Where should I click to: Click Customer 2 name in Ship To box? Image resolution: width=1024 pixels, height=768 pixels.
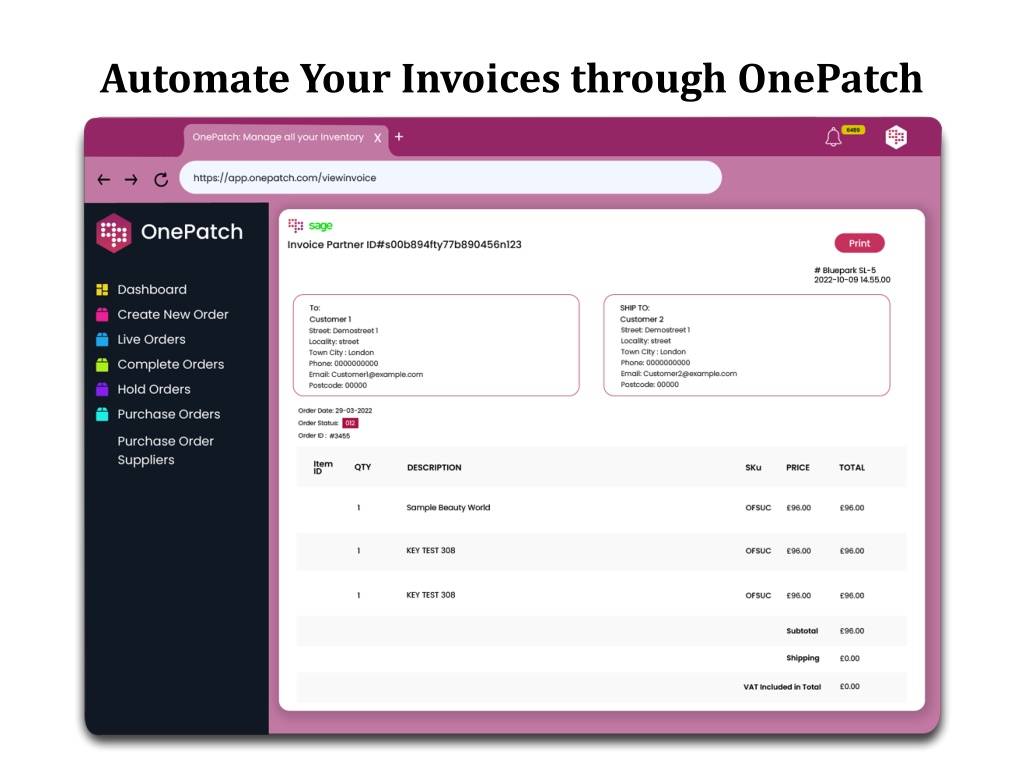[641, 319]
